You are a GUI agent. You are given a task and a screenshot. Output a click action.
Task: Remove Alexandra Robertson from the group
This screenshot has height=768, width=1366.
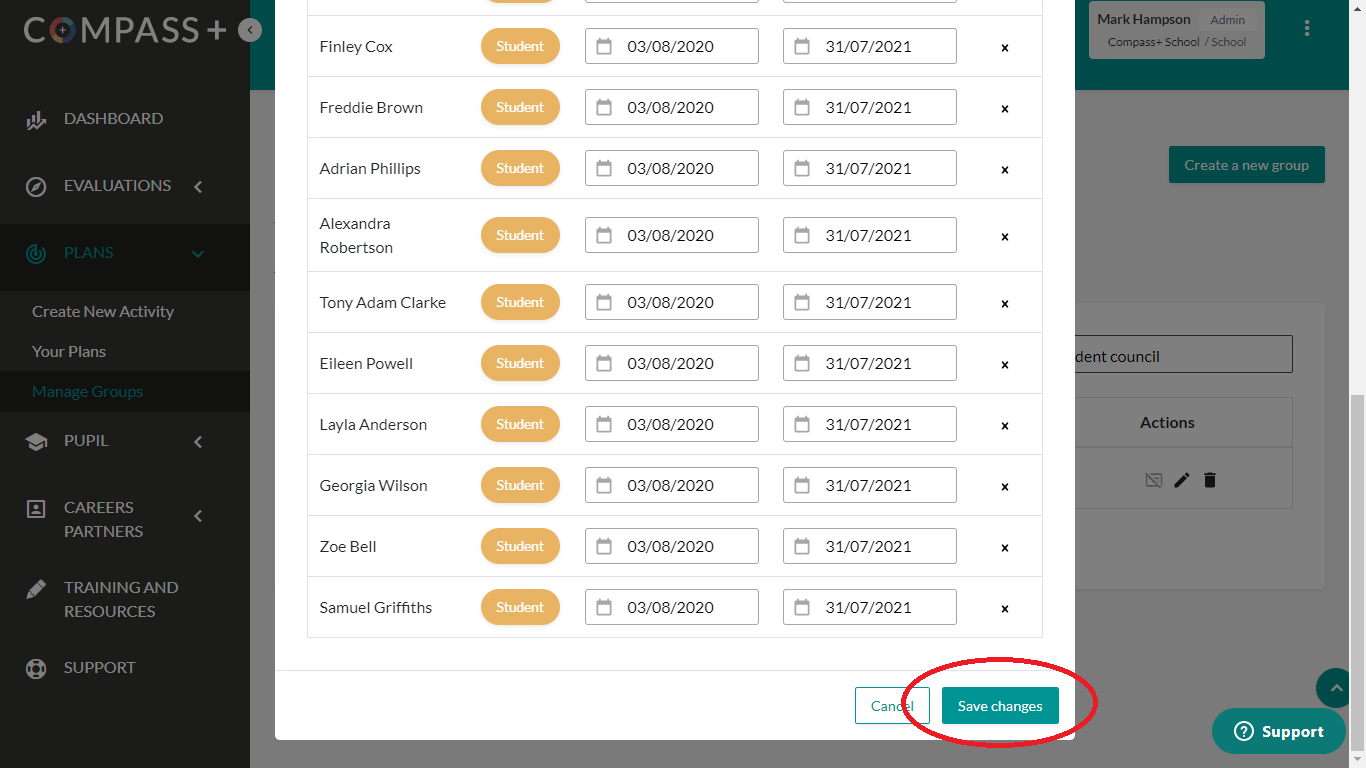coord(1005,236)
